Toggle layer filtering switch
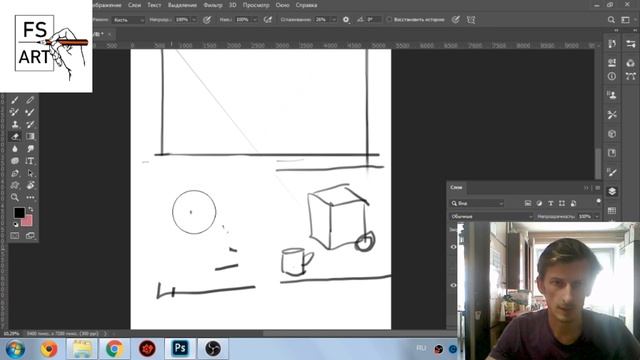 click(598, 201)
